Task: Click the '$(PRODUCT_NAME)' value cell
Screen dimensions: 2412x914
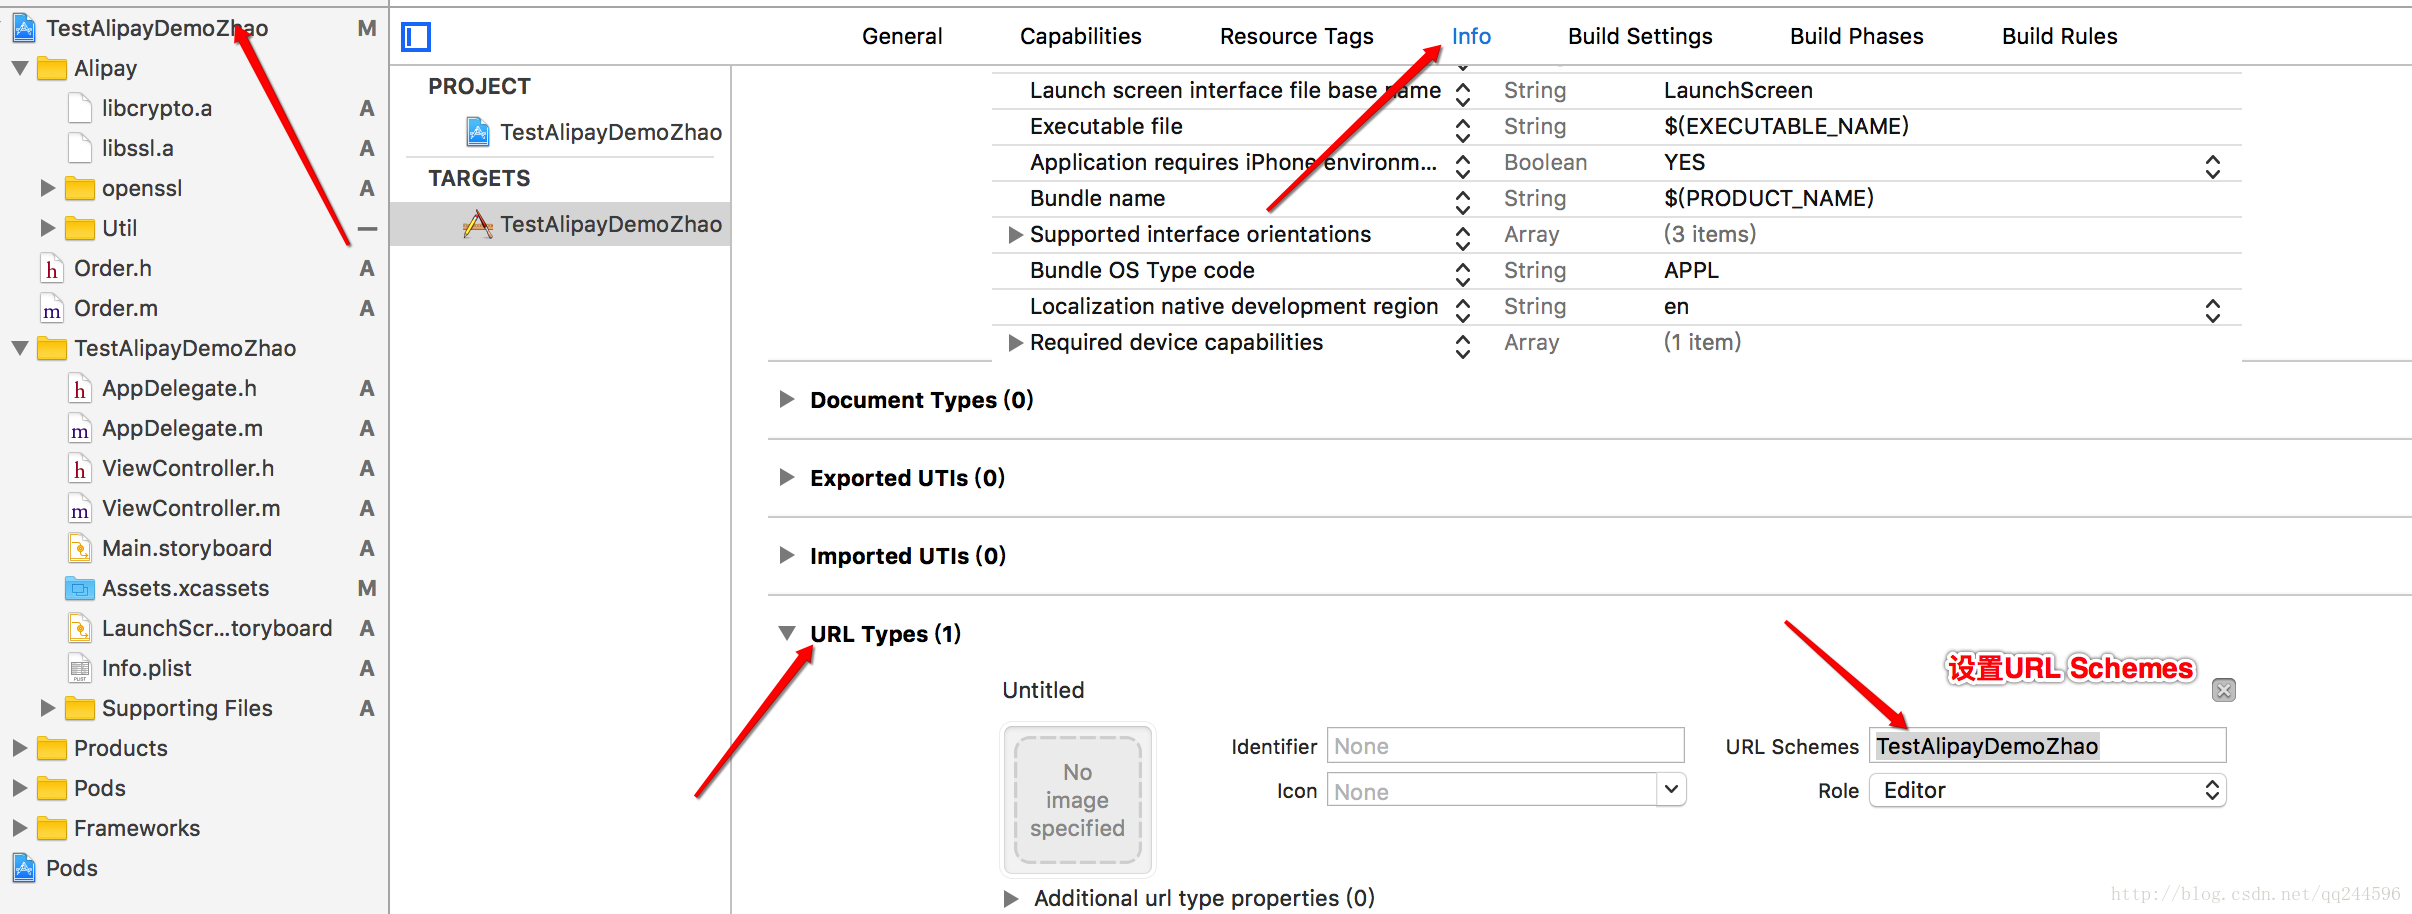Action: tap(1768, 198)
